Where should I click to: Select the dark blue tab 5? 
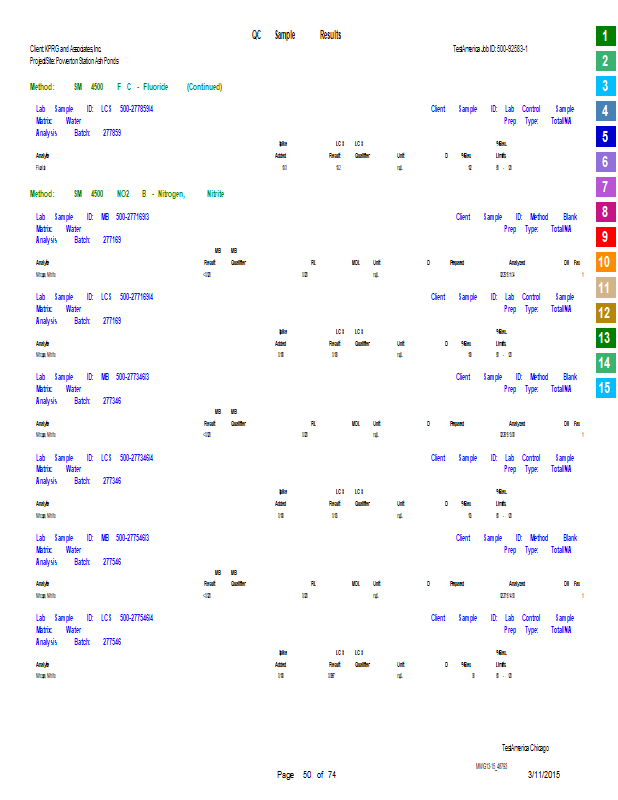604,137
